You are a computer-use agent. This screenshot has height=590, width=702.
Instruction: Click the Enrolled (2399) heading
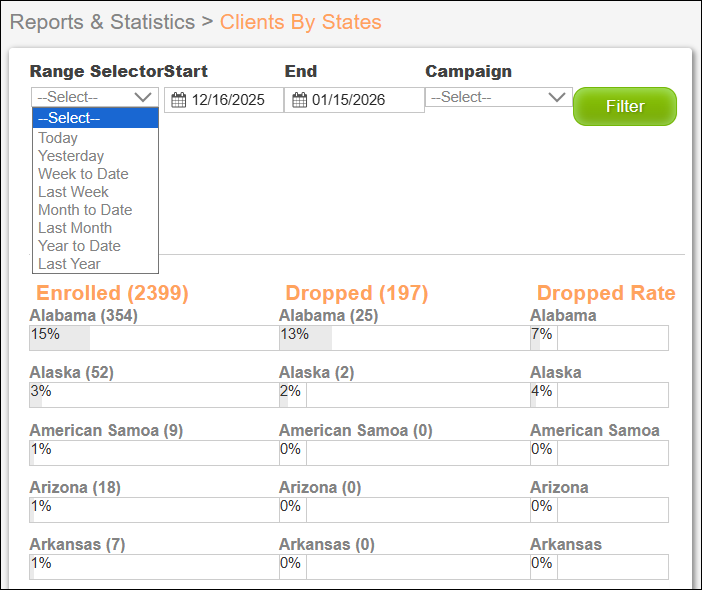pos(112,293)
